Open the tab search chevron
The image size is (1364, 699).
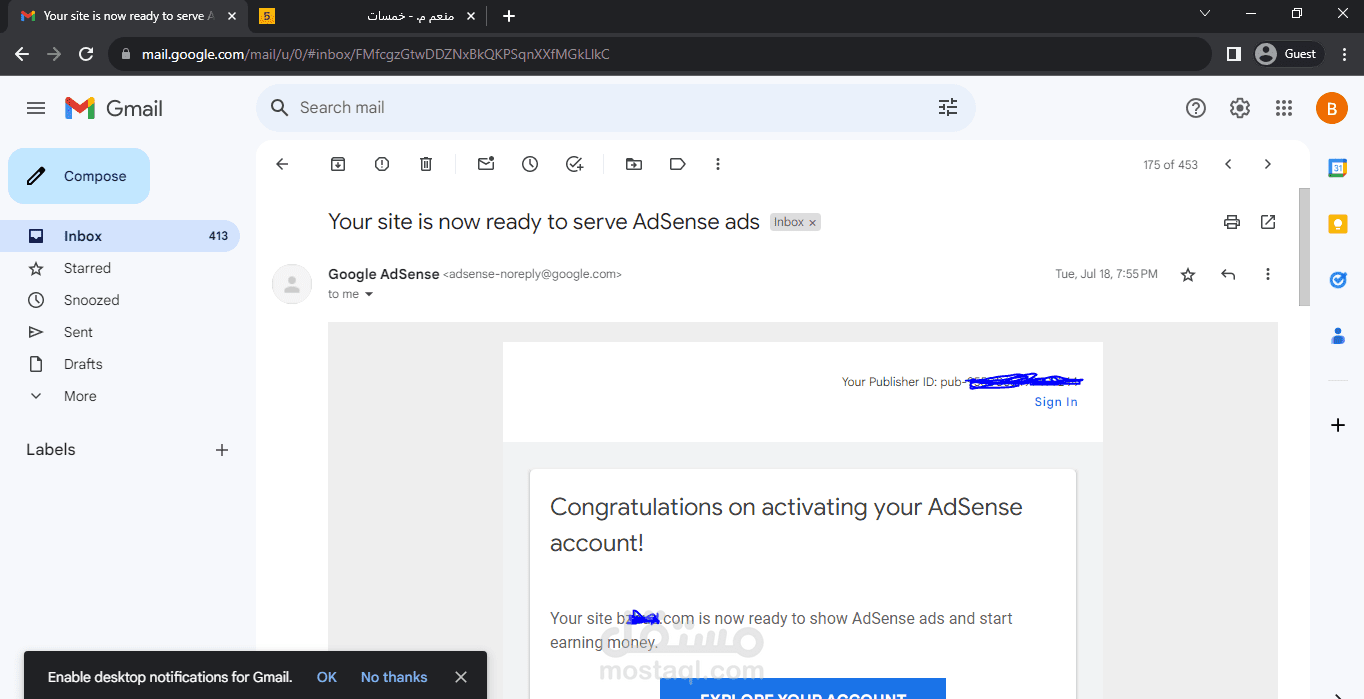coord(1205,14)
